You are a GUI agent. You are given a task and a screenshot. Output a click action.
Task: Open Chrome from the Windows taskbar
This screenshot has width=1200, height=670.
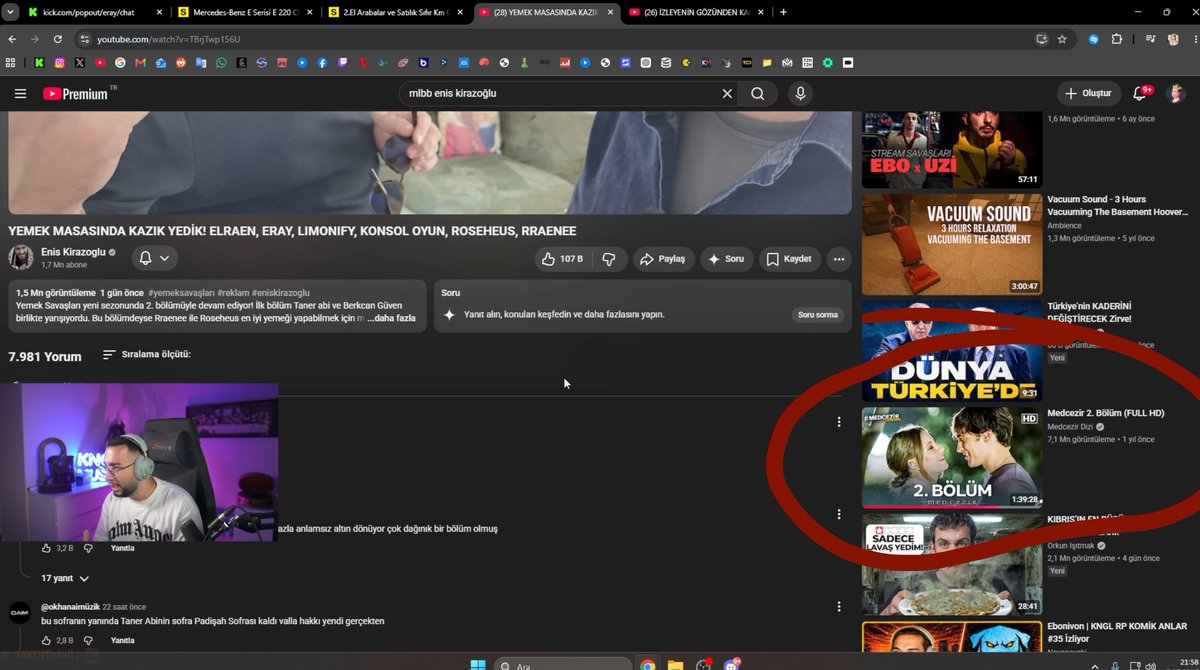pyautogui.click(x=647, y=664)
